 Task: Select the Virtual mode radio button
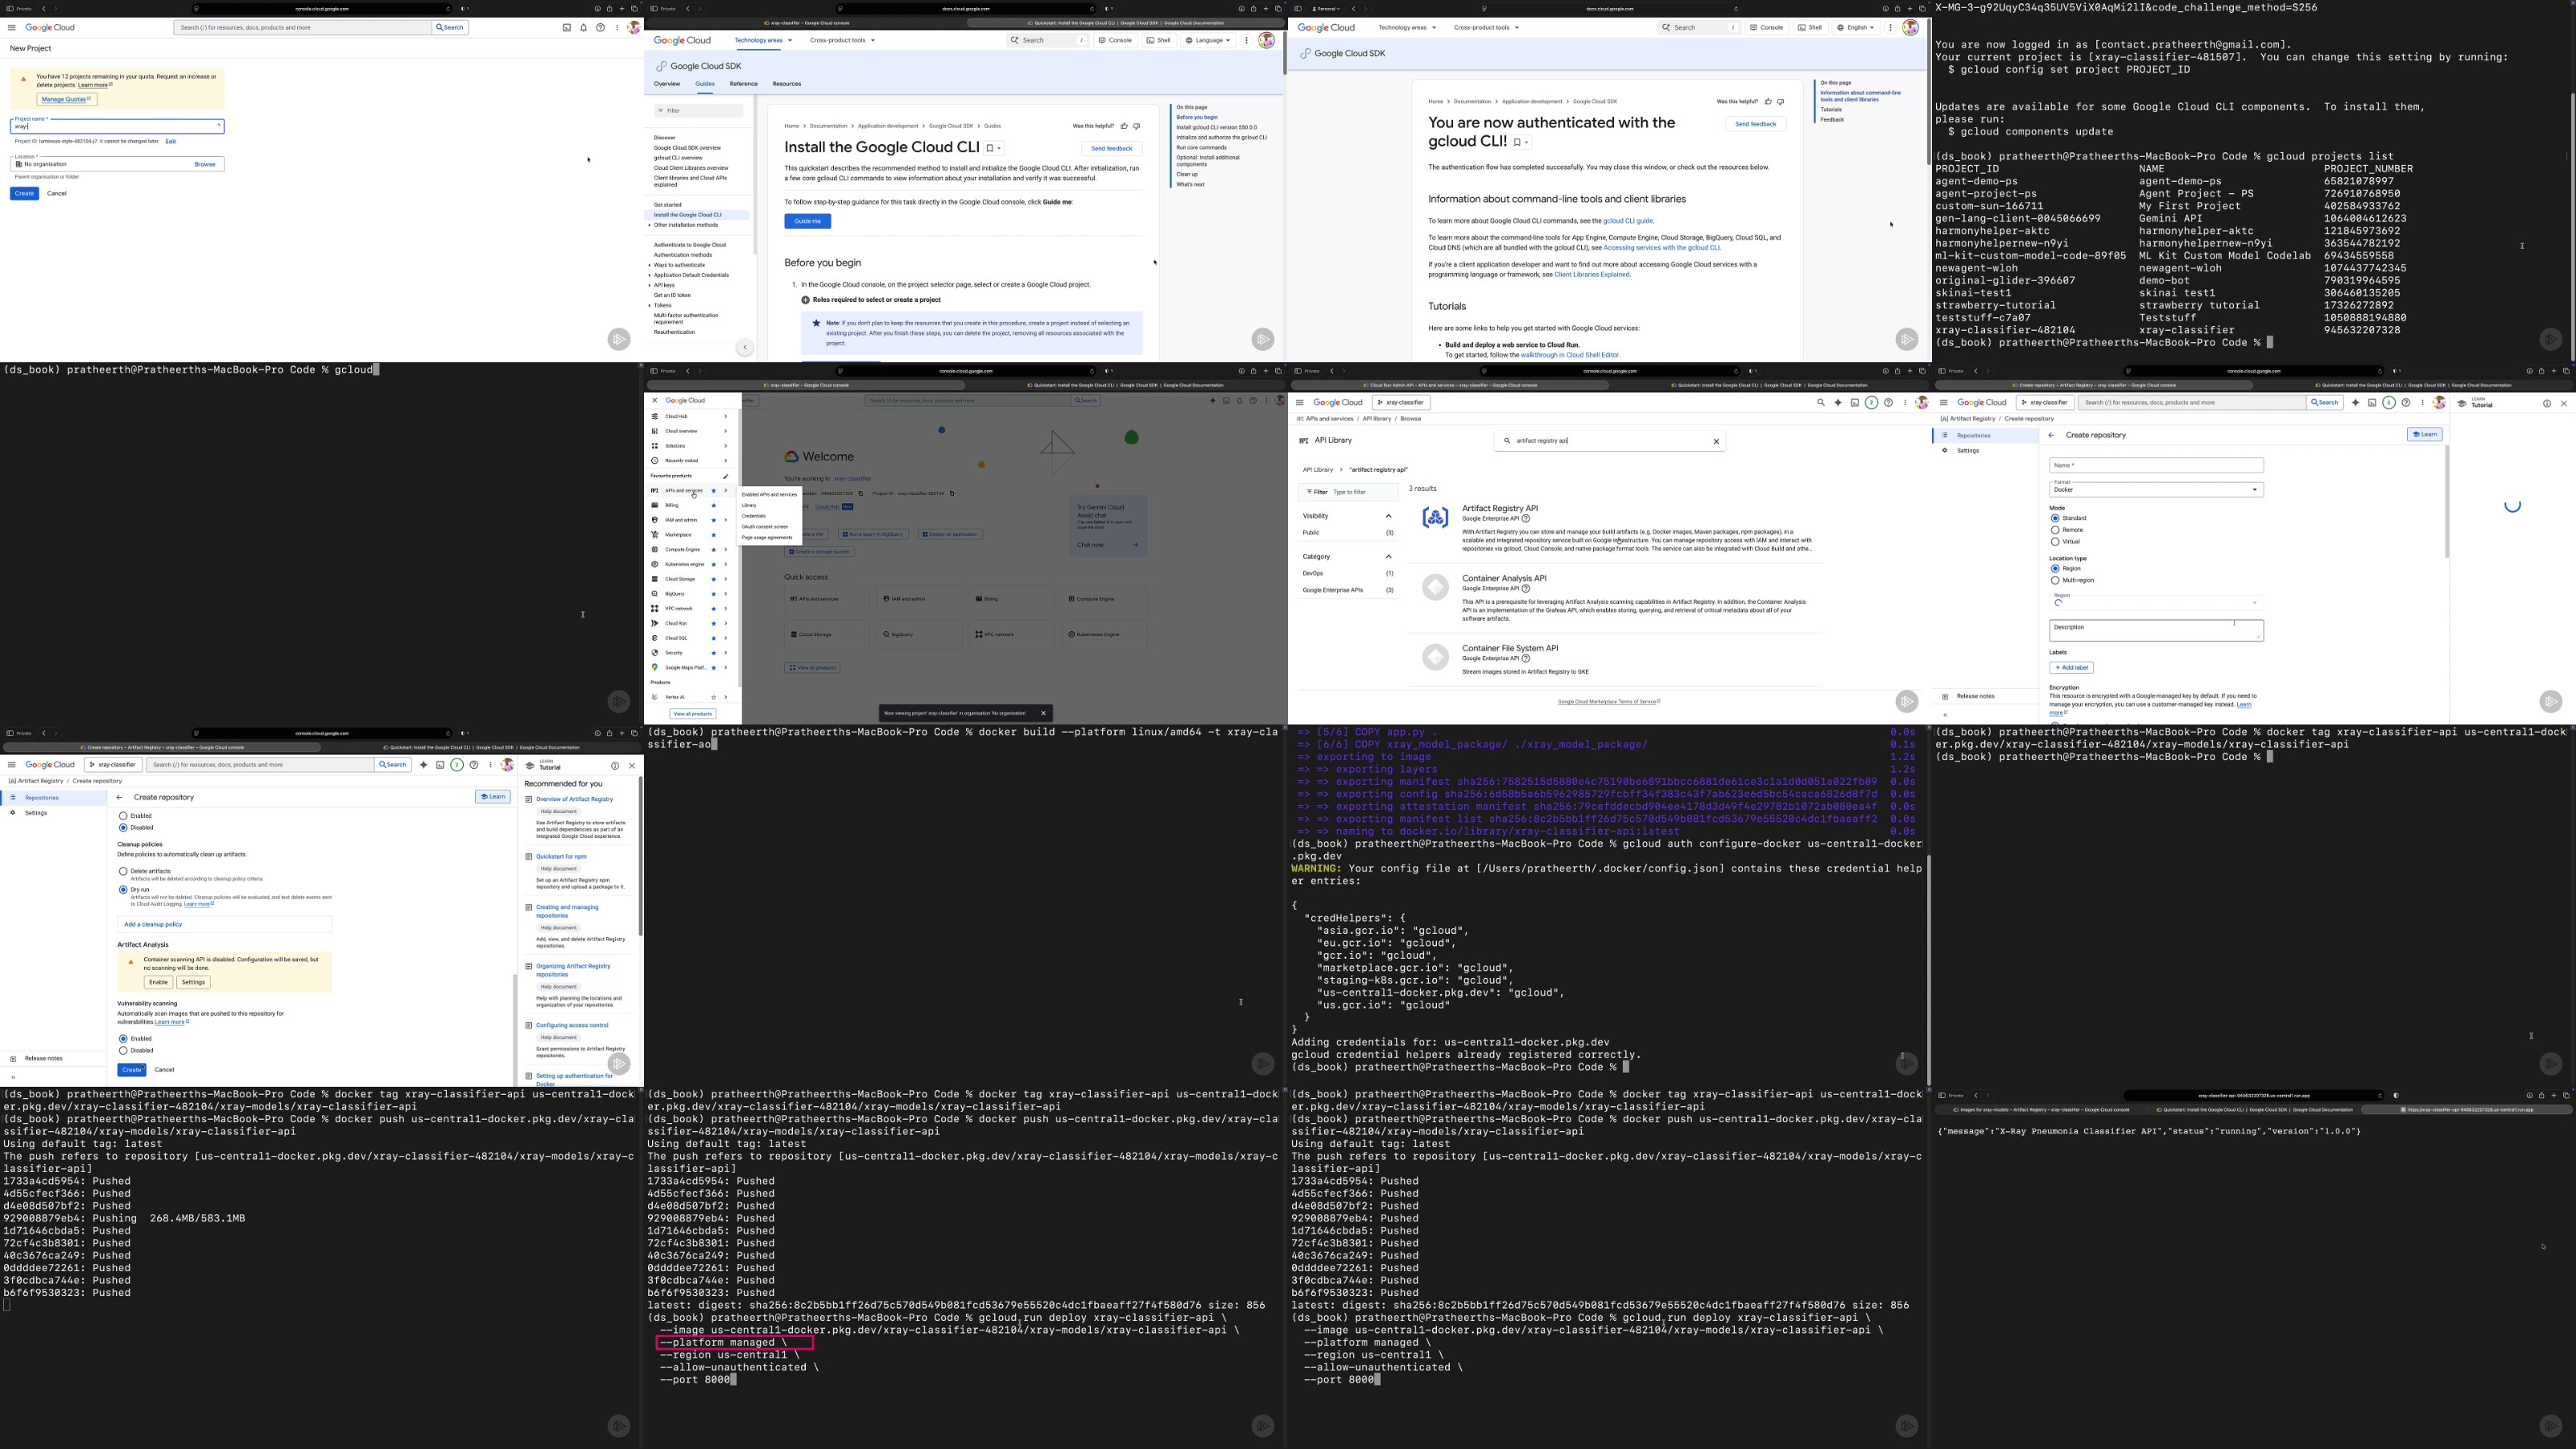coord(2055,542)
